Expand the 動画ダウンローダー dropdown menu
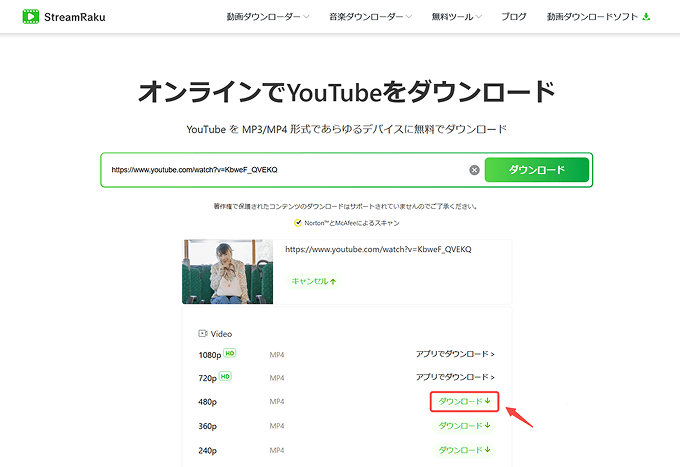Screen dimensions: 680x467 click(268, 17)
